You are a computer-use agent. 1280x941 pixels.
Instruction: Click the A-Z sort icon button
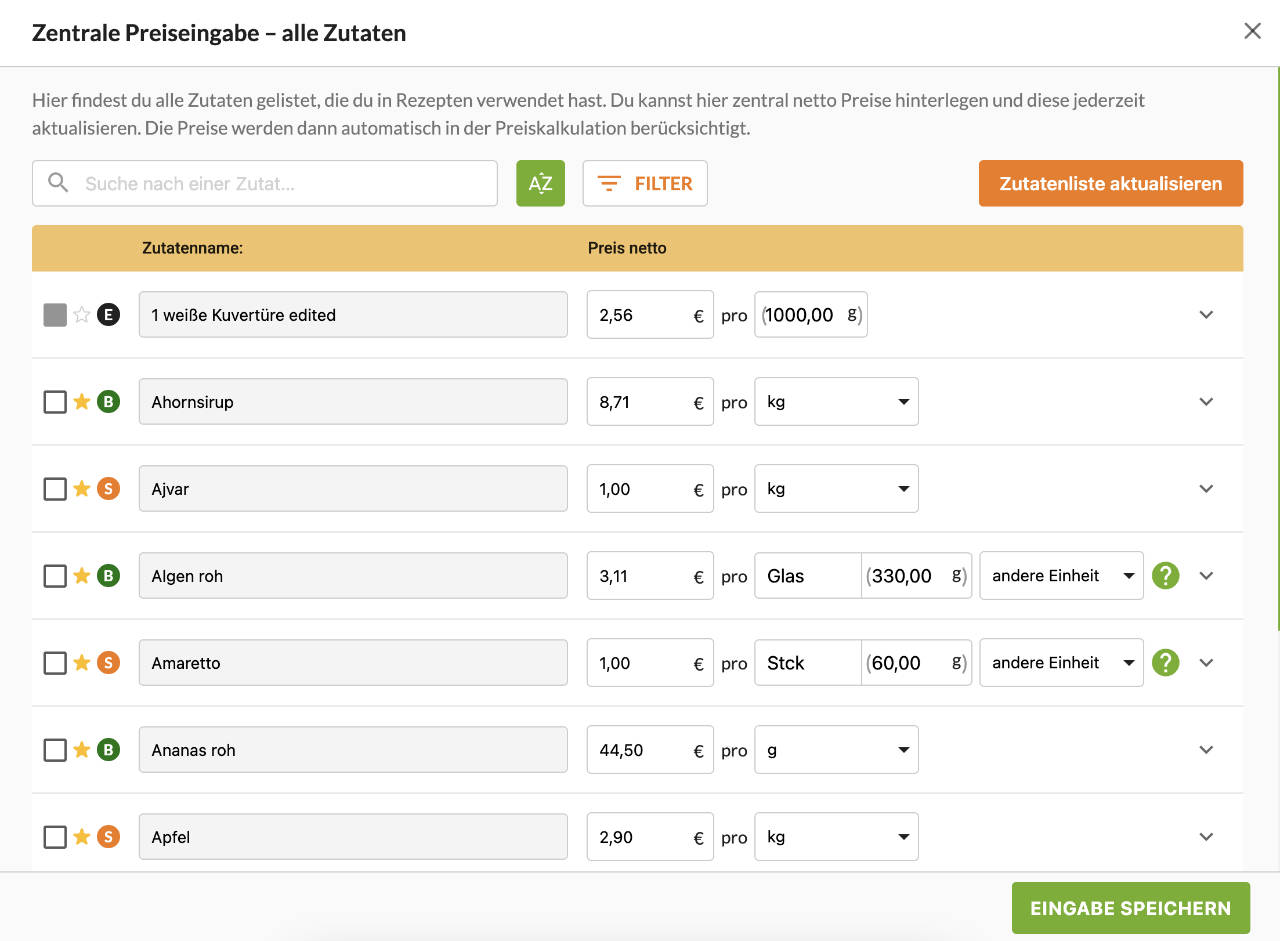tap(540, 184)
